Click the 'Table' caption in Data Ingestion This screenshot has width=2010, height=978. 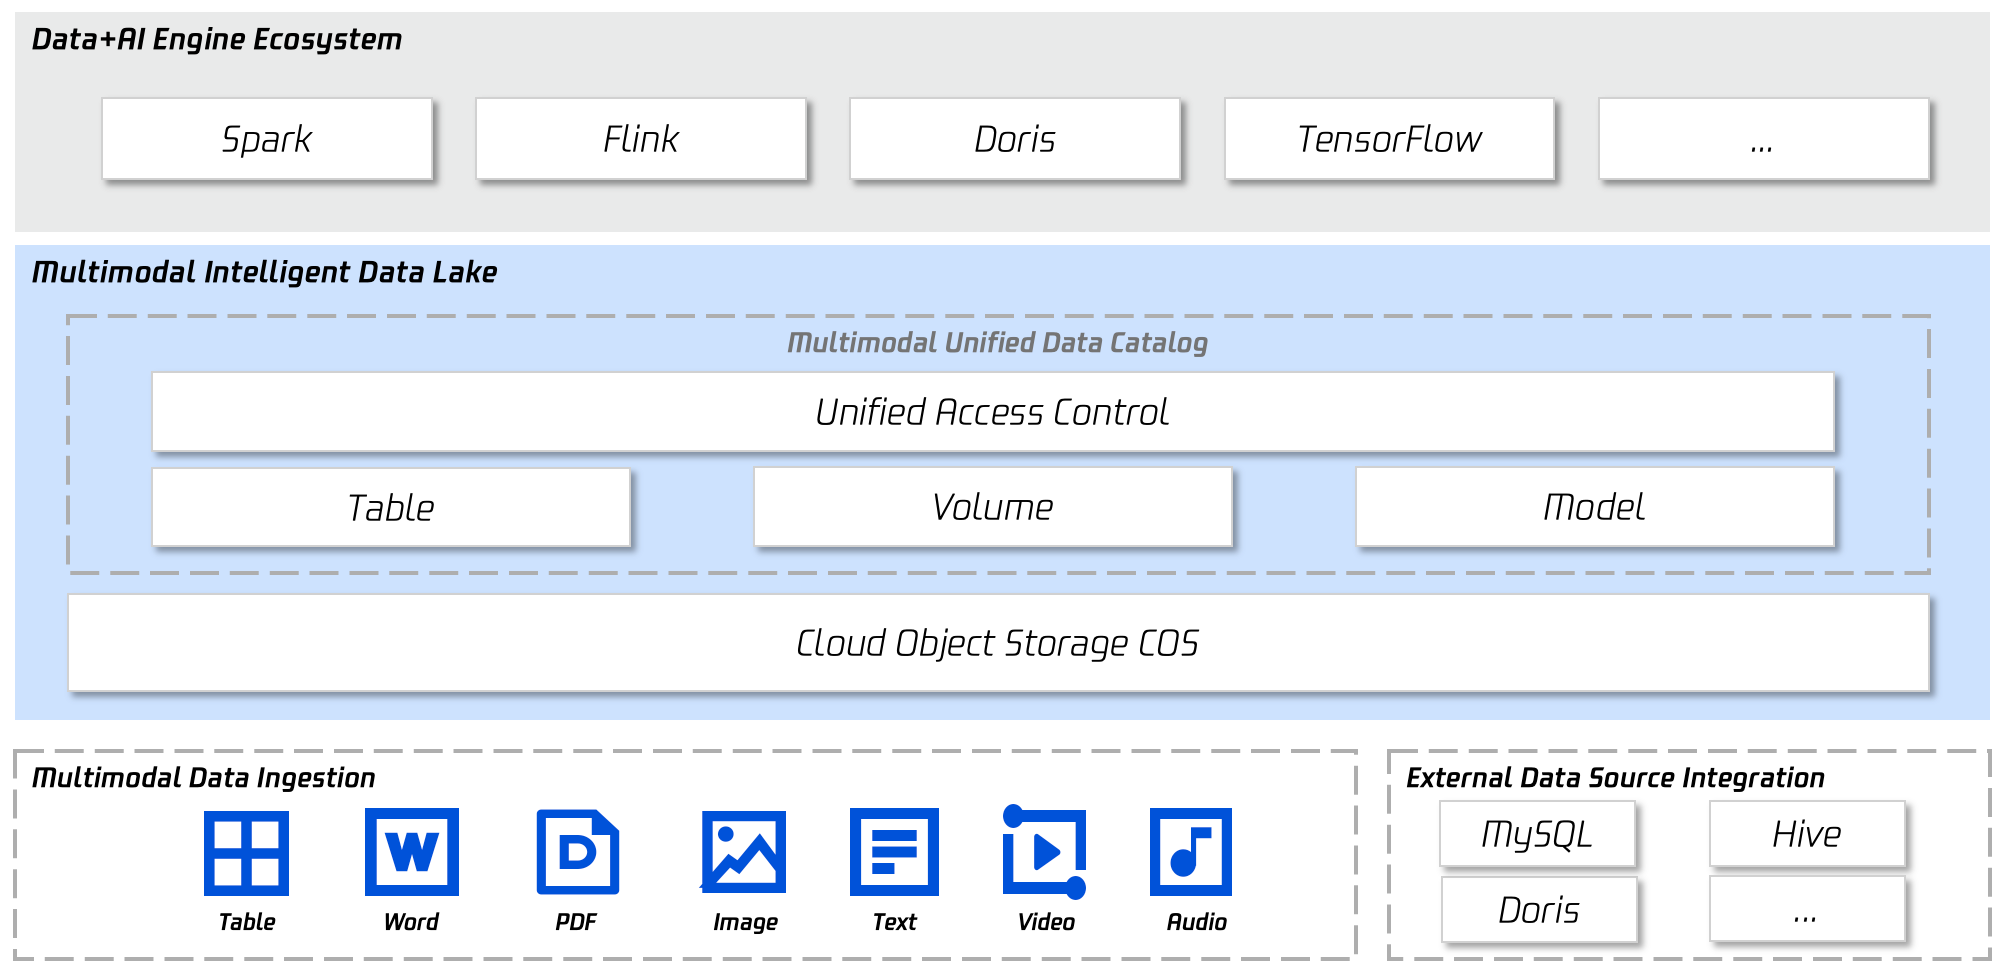pos(247,922)
